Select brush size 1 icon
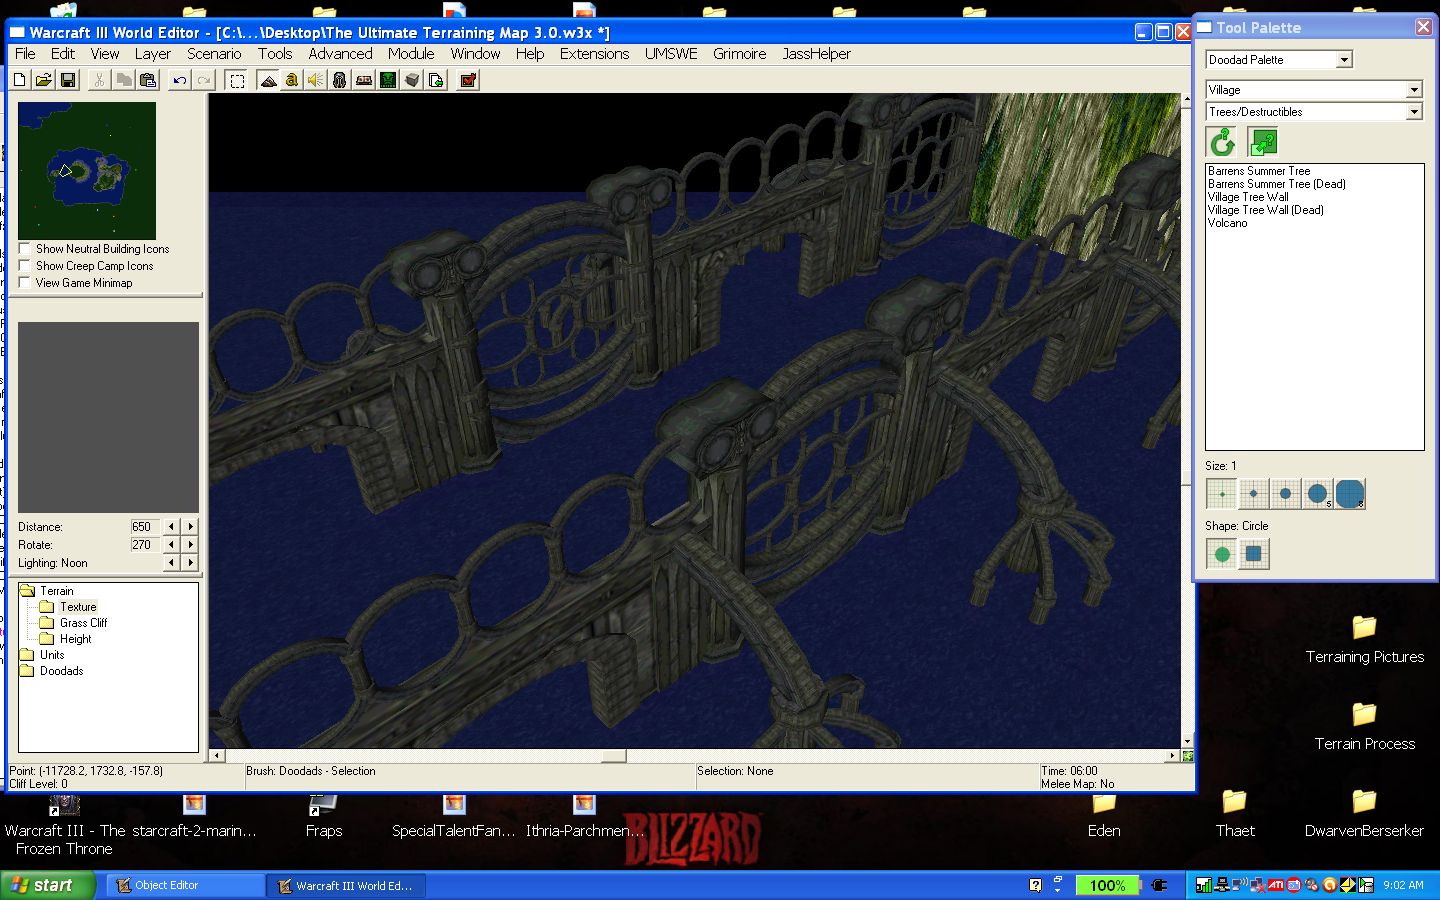Image resolution: width=1440 pixels, height=900 pixels. 1222,493
